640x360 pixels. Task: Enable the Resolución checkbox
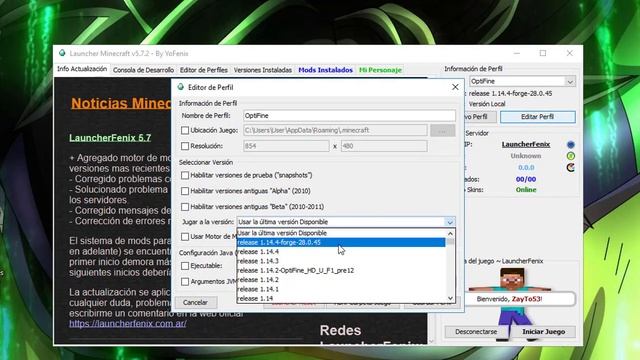point(185,146)
